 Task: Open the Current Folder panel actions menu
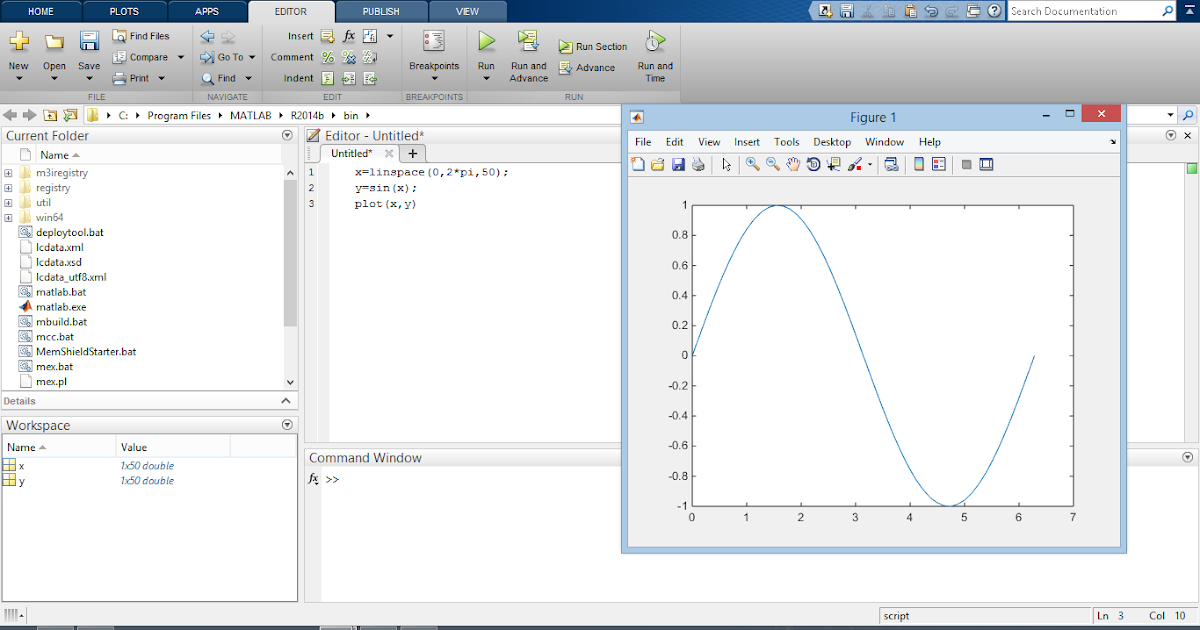[288, 135]
